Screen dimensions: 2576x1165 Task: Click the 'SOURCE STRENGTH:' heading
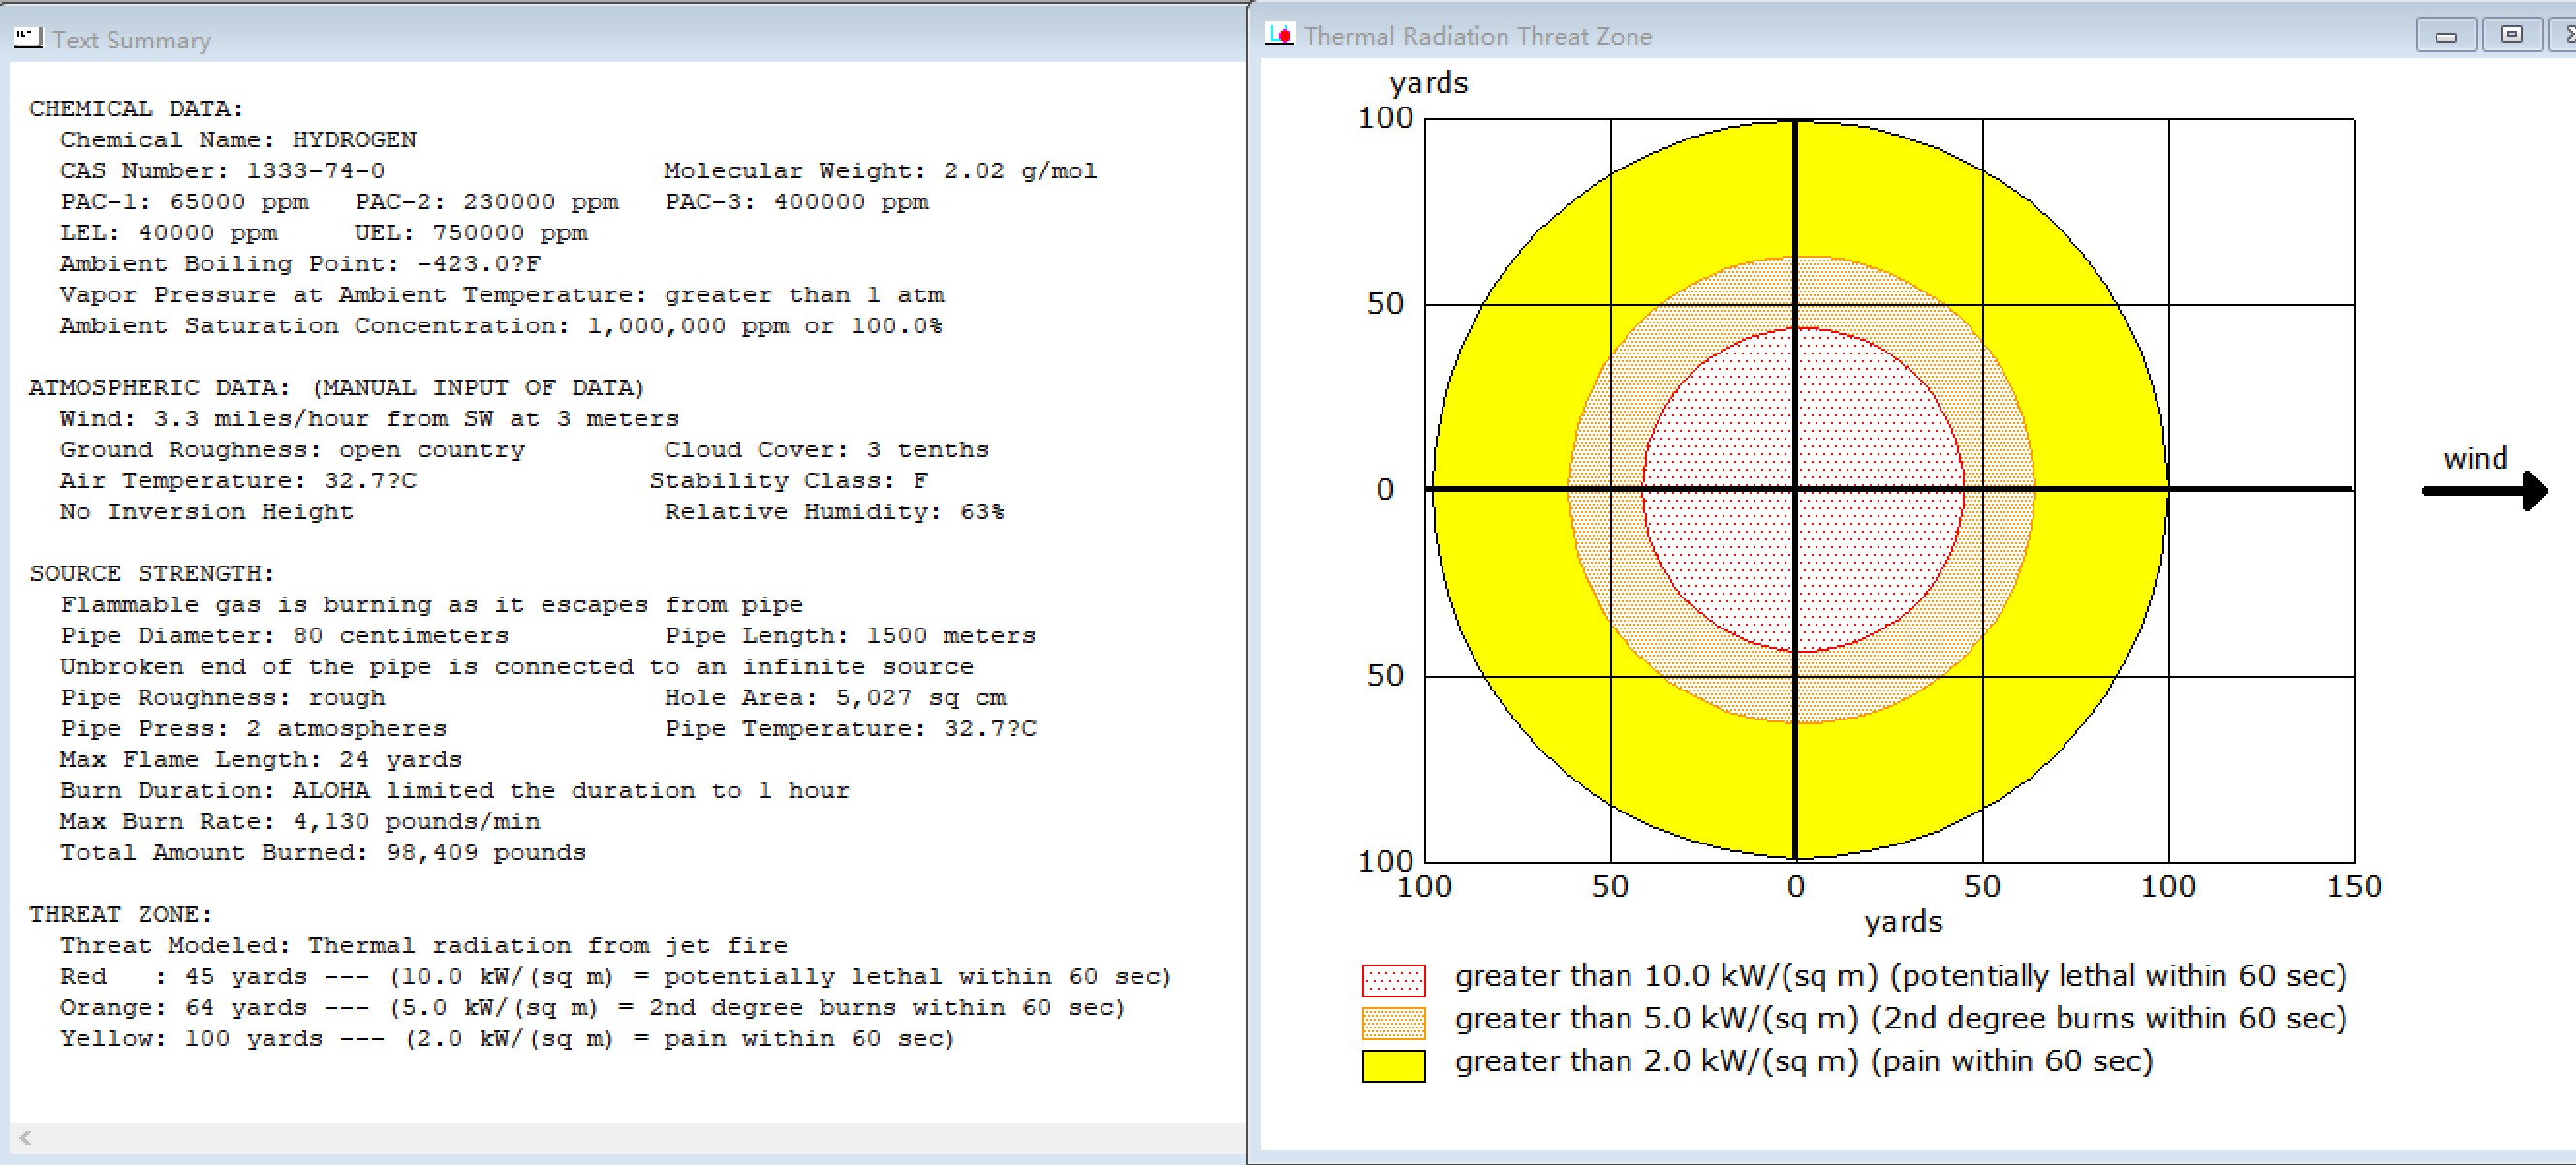[x=151, y=573]
